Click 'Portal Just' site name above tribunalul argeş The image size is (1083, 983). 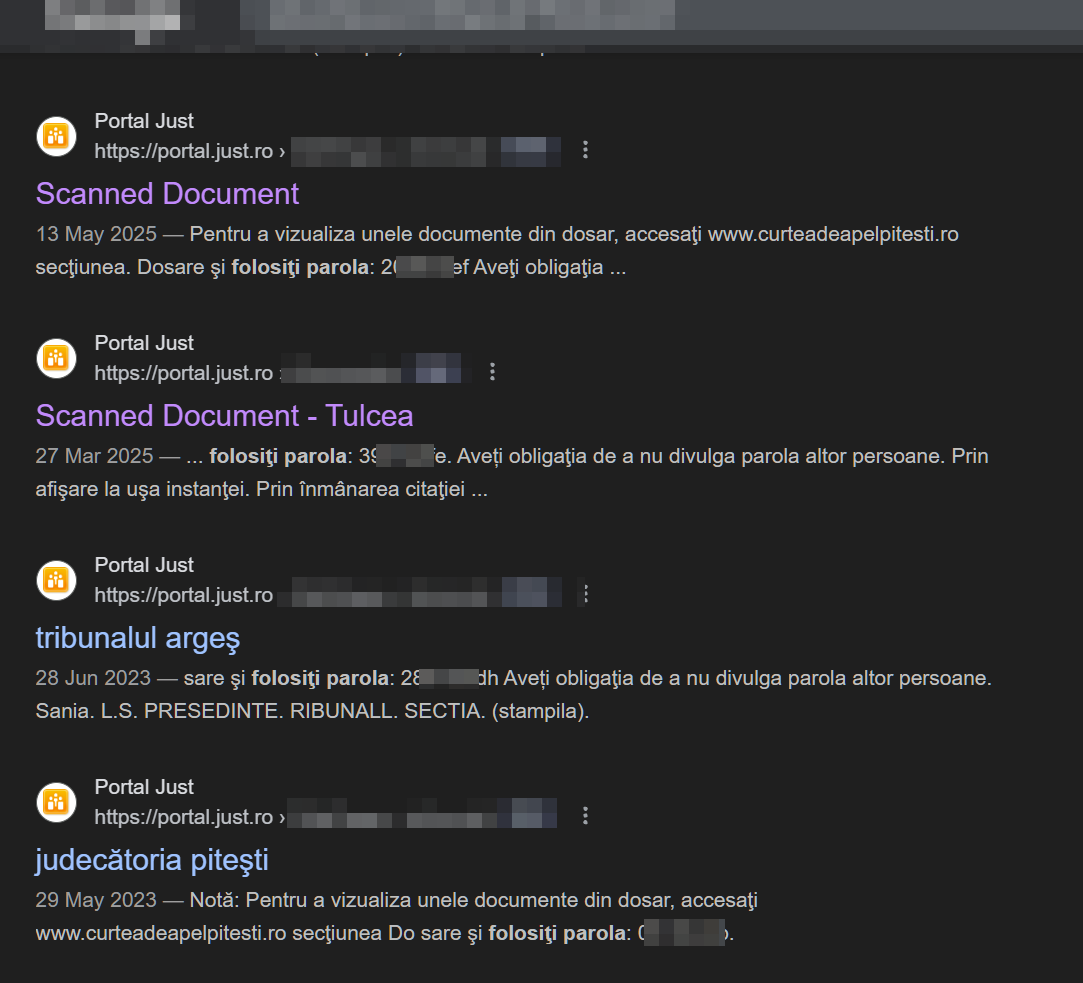click(x=144, y=565)
